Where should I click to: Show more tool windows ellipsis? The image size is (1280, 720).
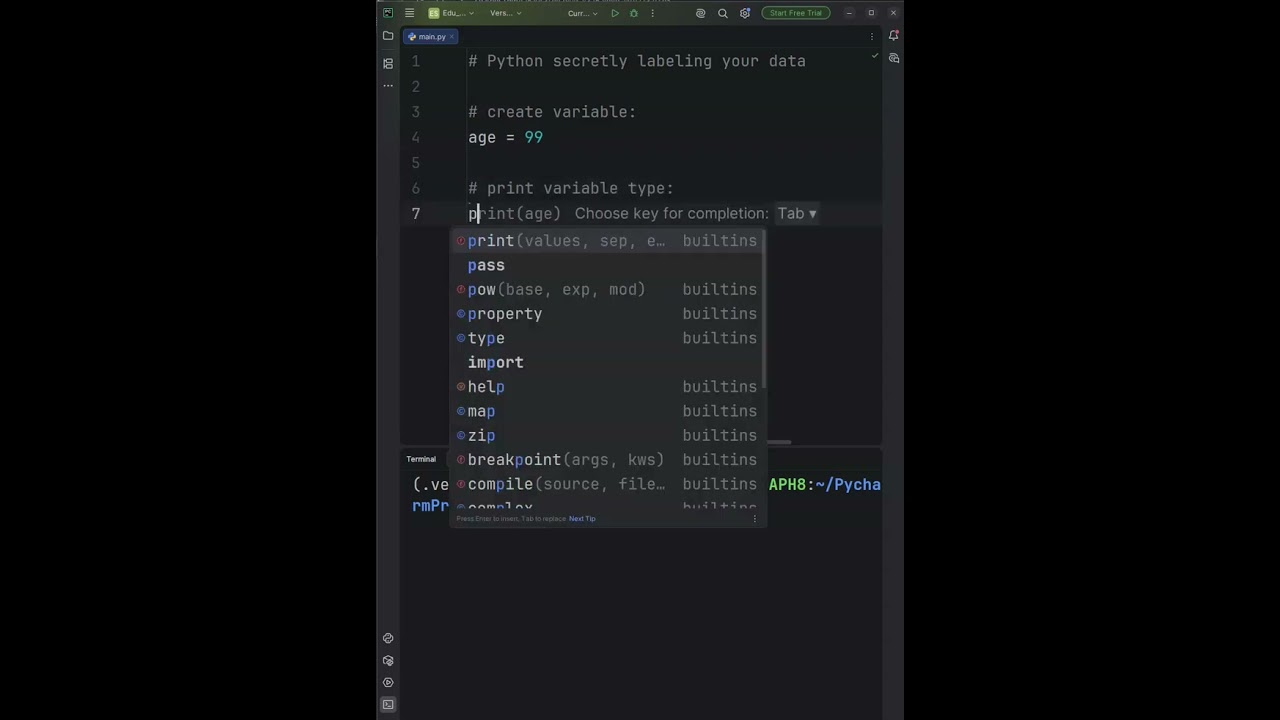click(388, 85)
